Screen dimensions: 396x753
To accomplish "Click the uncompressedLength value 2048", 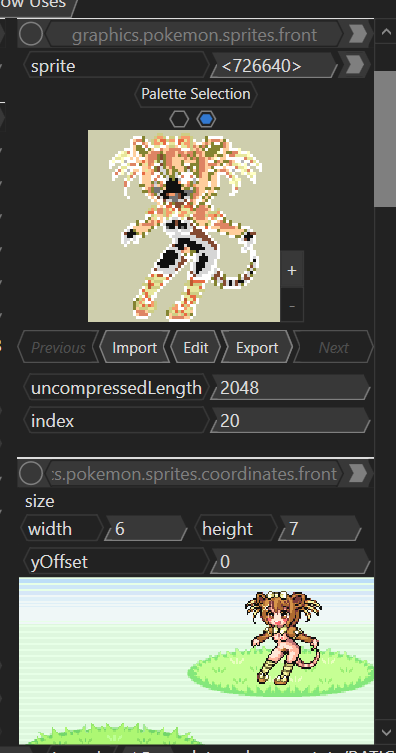I will pyautogui.click(x=291, y=388).
